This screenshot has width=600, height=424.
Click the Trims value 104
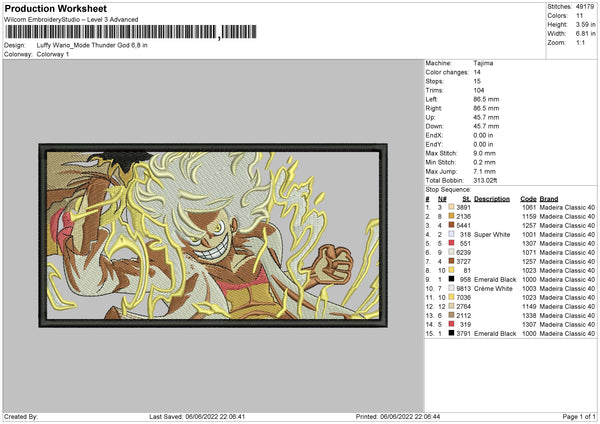(479, 90)
